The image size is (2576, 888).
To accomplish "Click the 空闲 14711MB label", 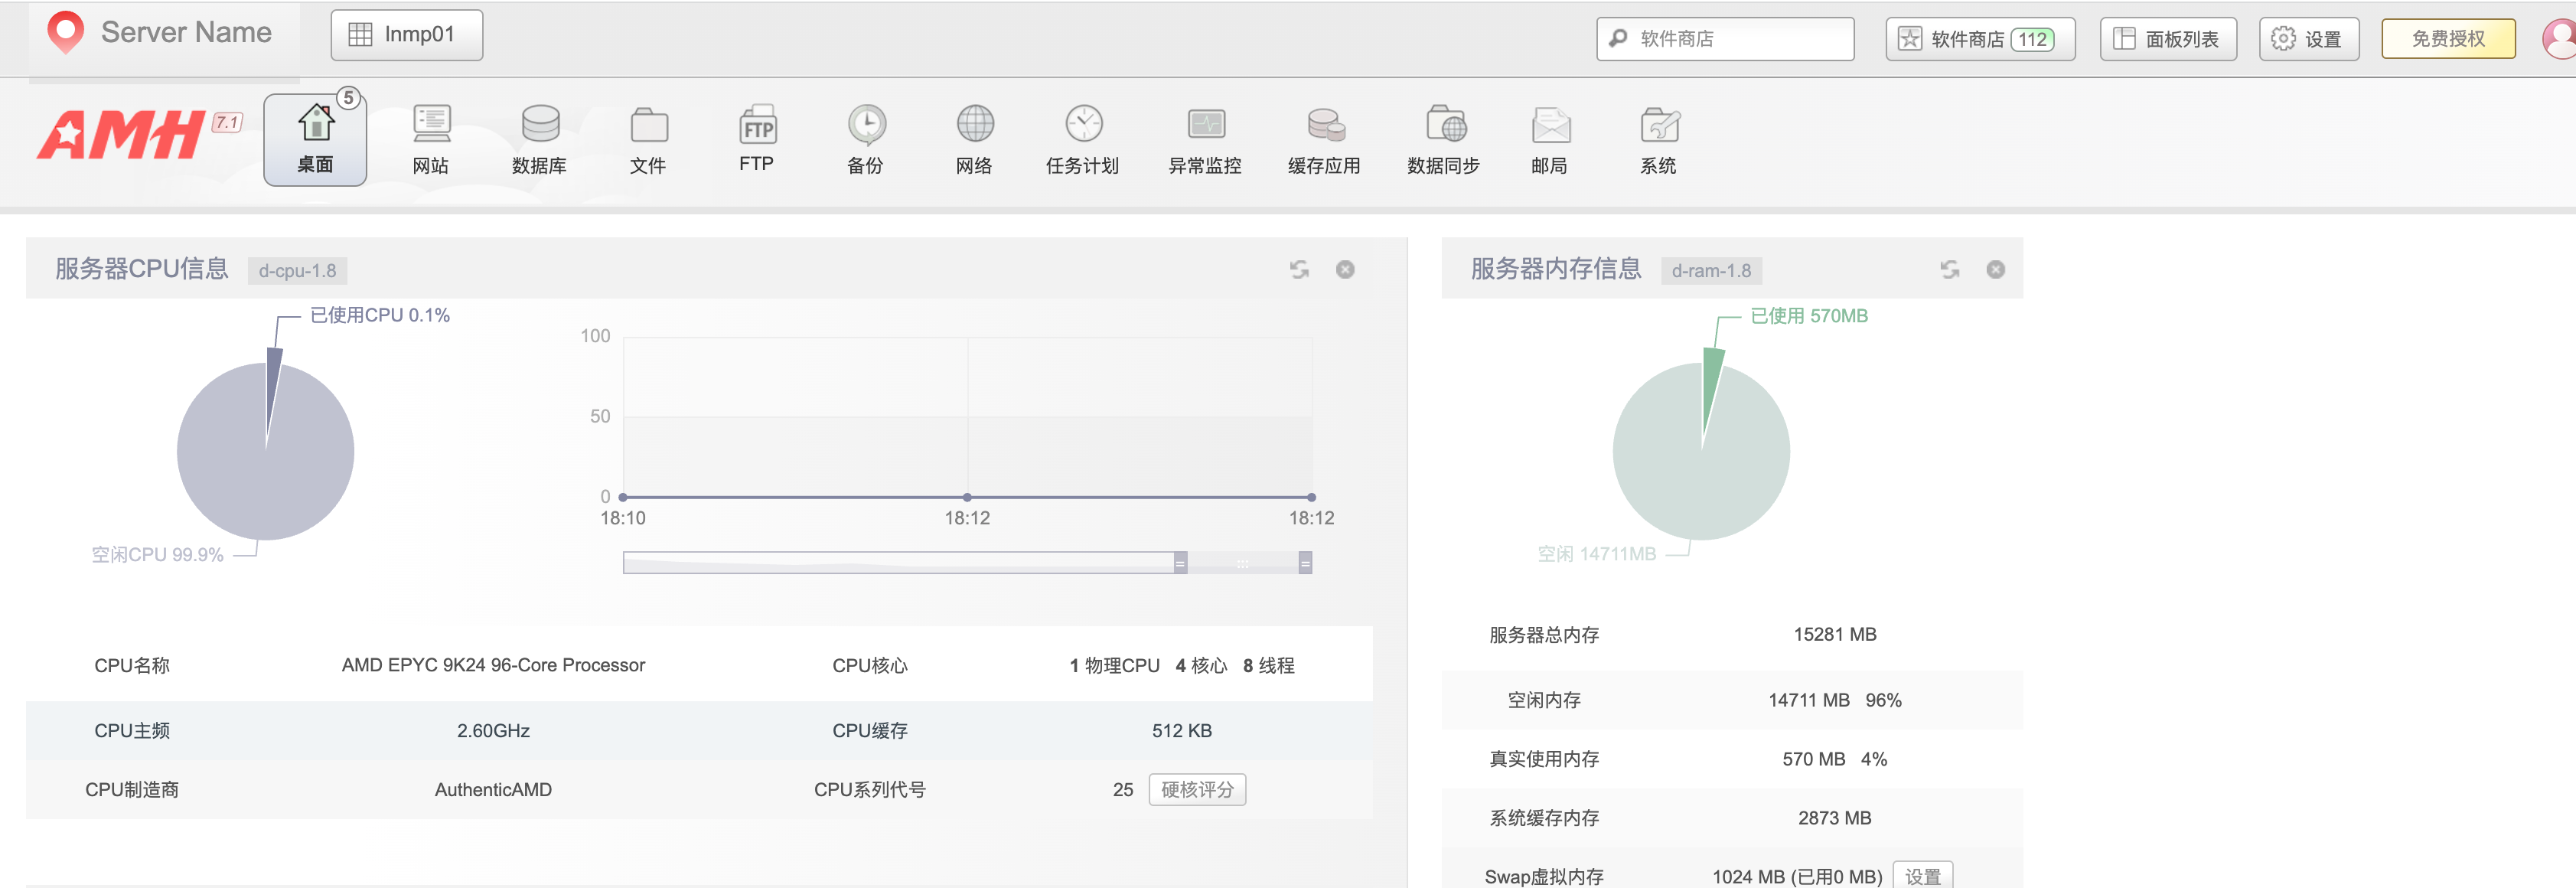I will click(x=1596, y=553).
